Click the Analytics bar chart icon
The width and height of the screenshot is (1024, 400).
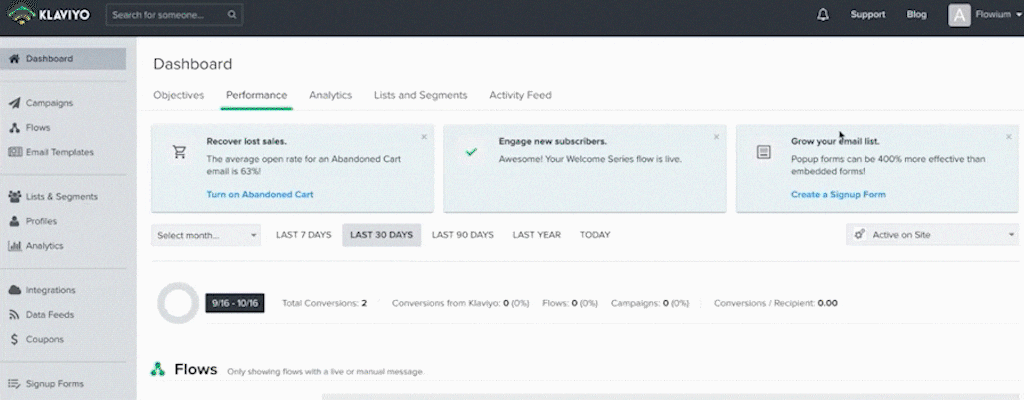(x=14, y=246)
